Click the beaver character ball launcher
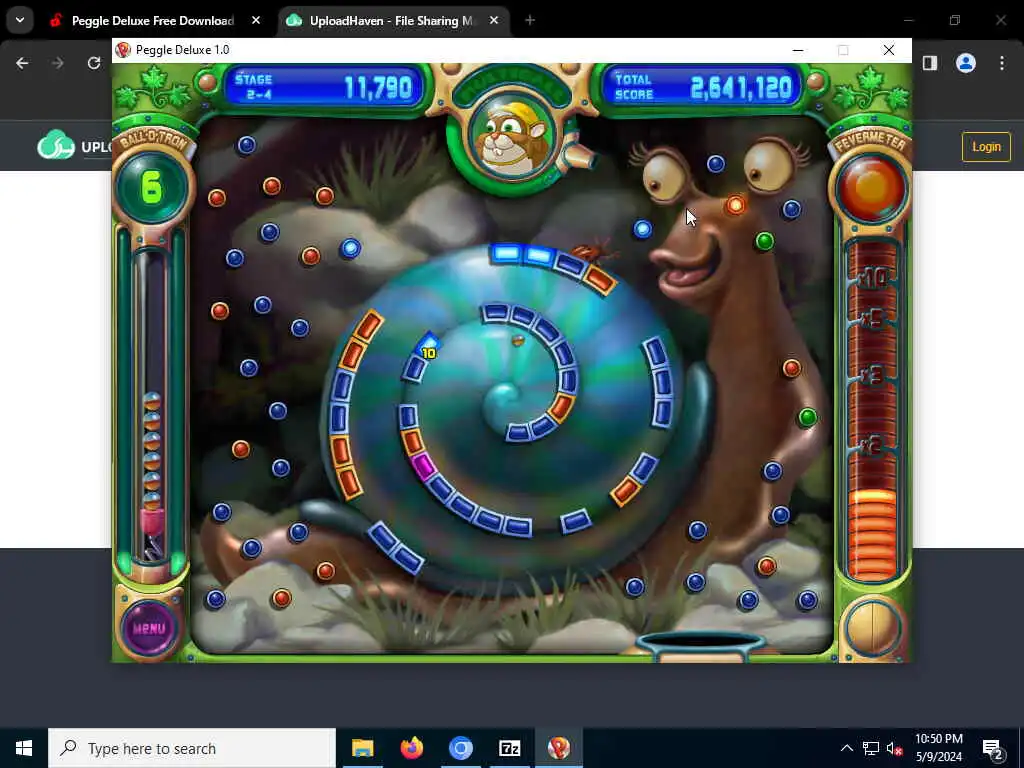 coord(512,139)
